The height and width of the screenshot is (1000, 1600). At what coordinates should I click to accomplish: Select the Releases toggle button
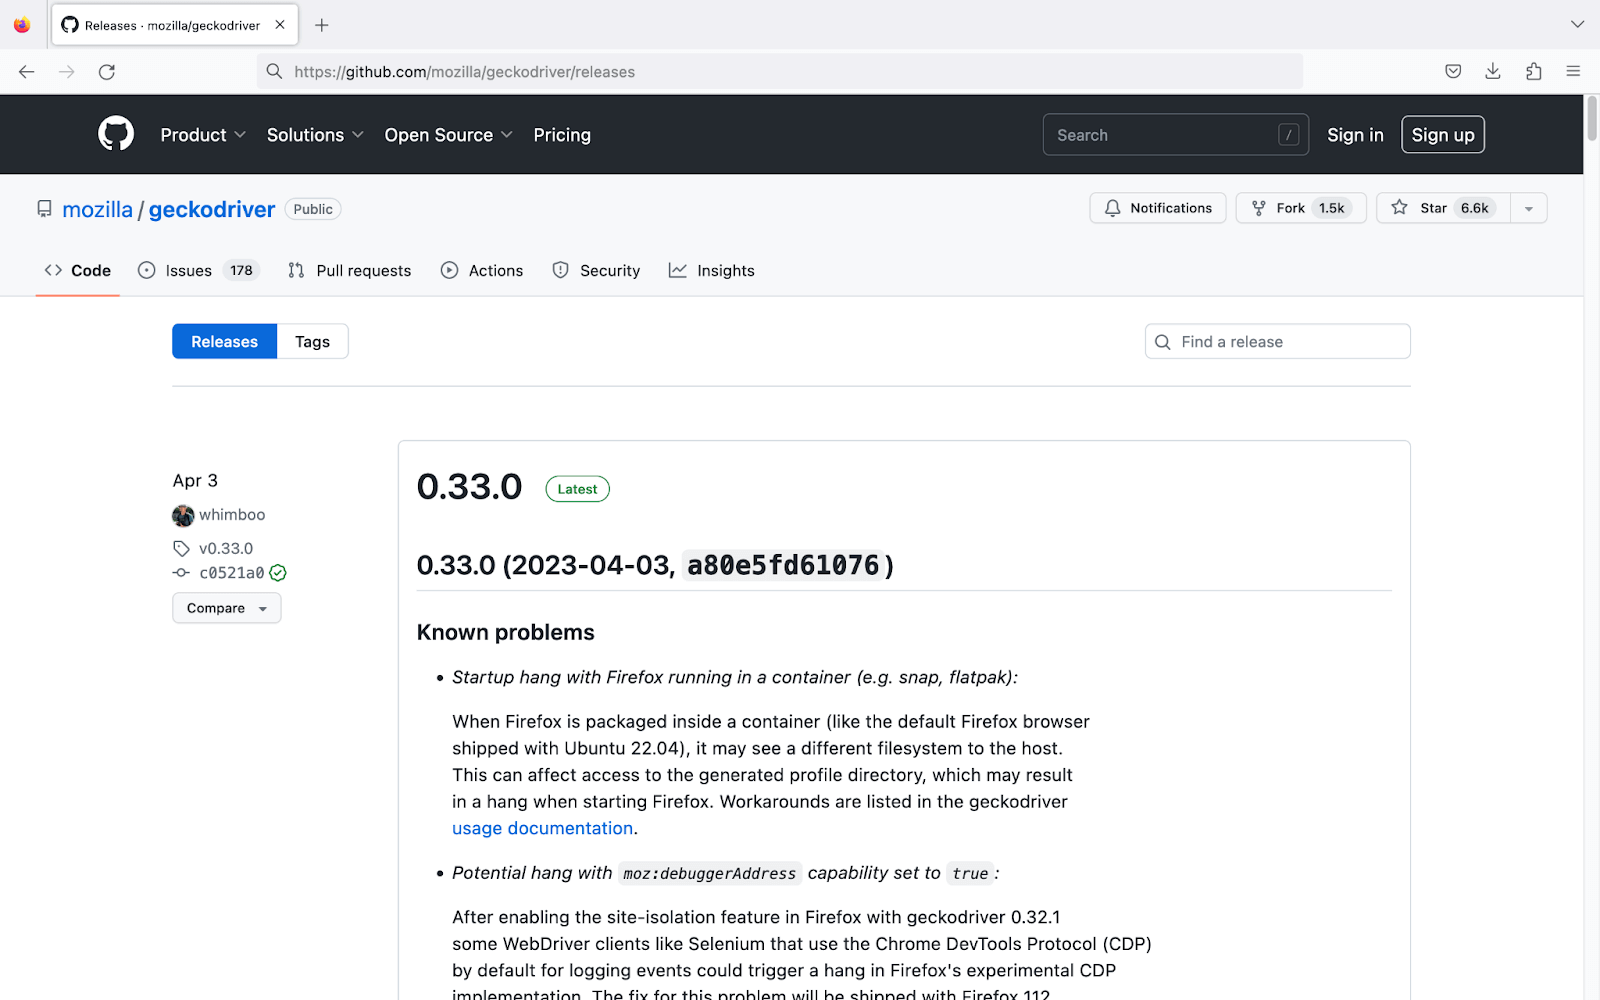[x=224, y=341]
